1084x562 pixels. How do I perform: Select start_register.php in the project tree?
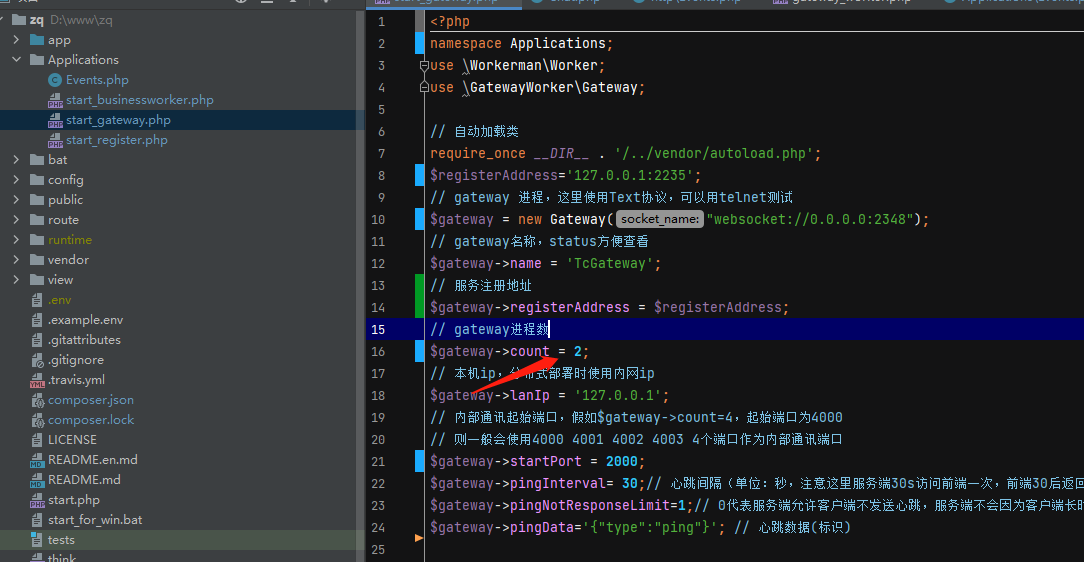coord(117,140)
